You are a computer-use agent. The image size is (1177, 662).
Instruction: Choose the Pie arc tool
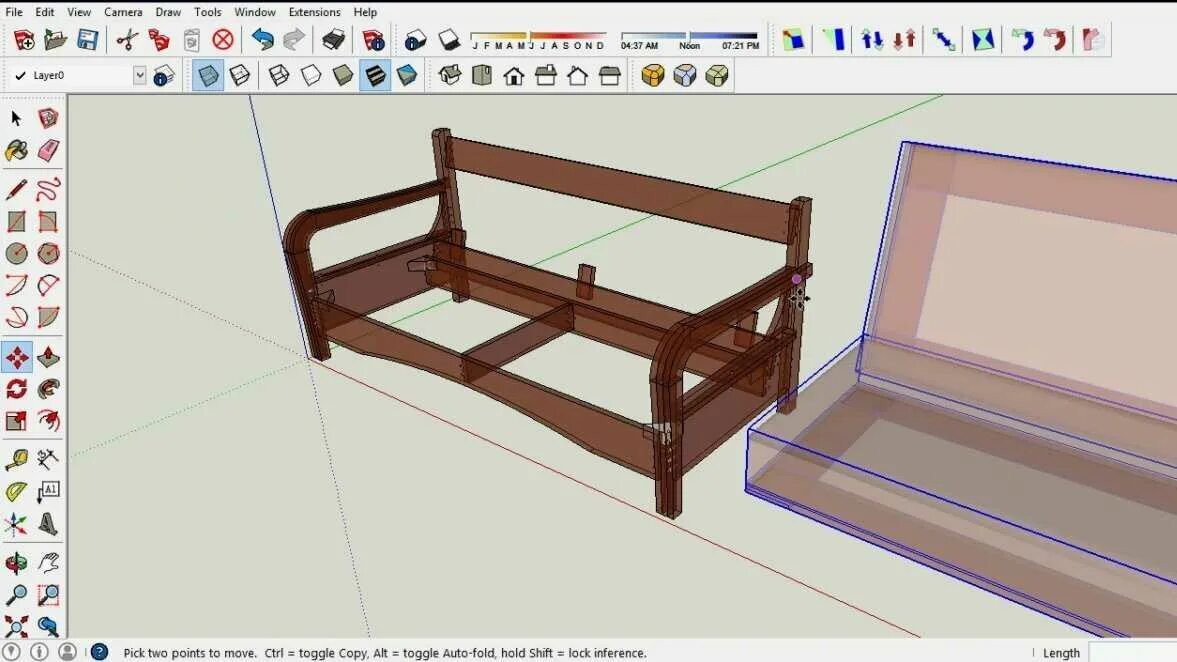point(48,317)
